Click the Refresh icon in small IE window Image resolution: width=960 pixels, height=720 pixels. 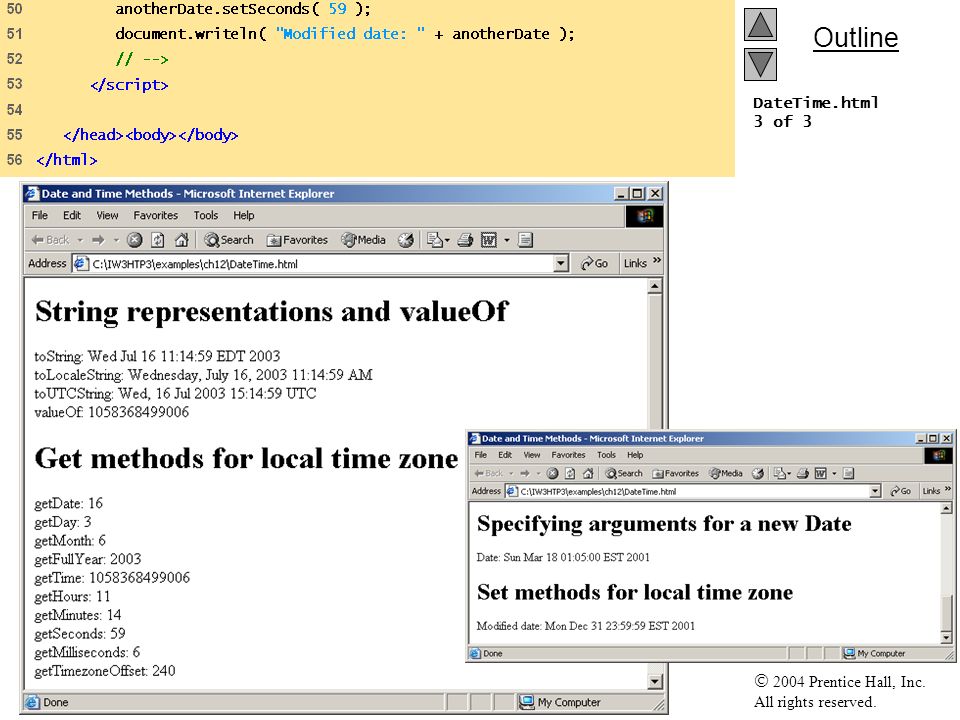coord(570,473)
